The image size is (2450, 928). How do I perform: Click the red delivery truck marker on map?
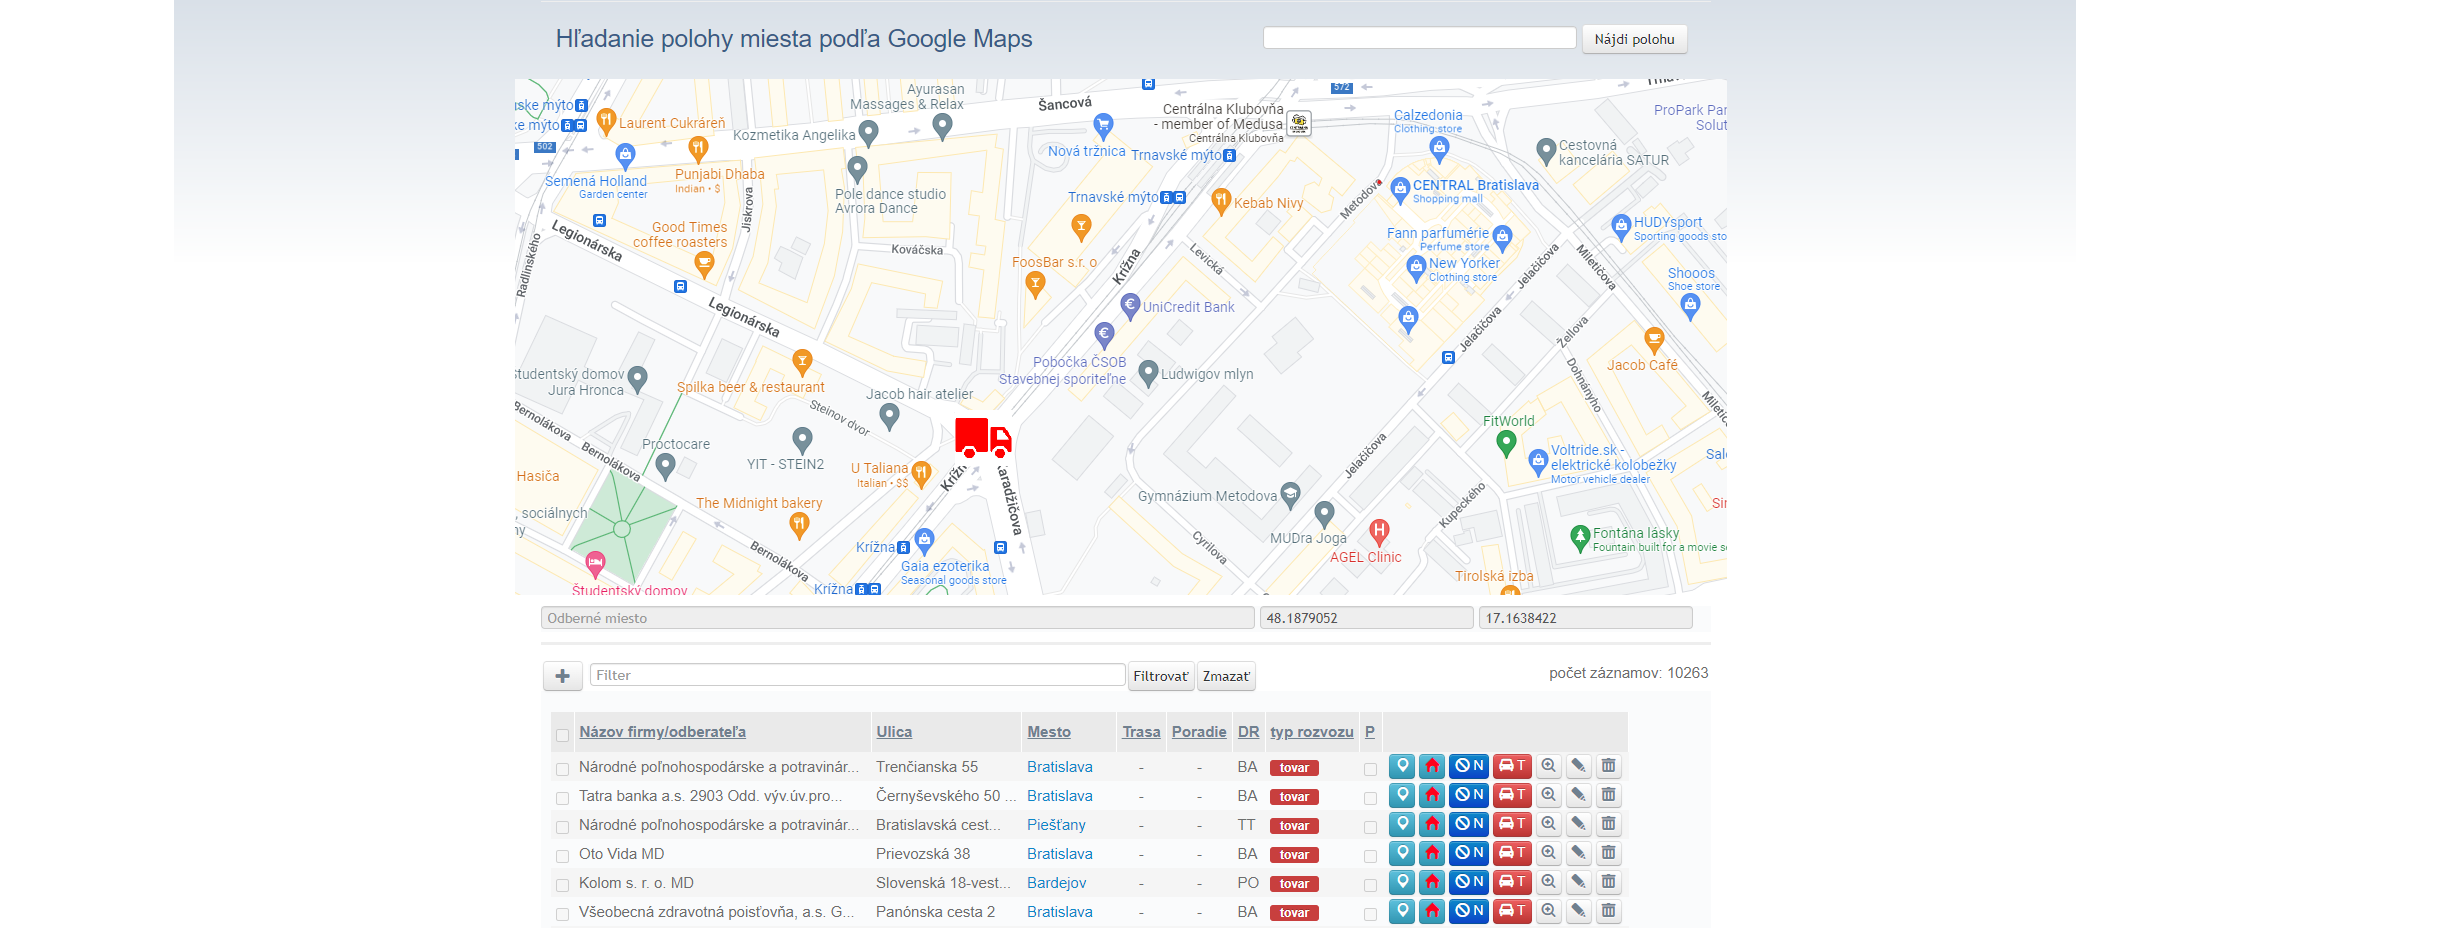point(982,438)
